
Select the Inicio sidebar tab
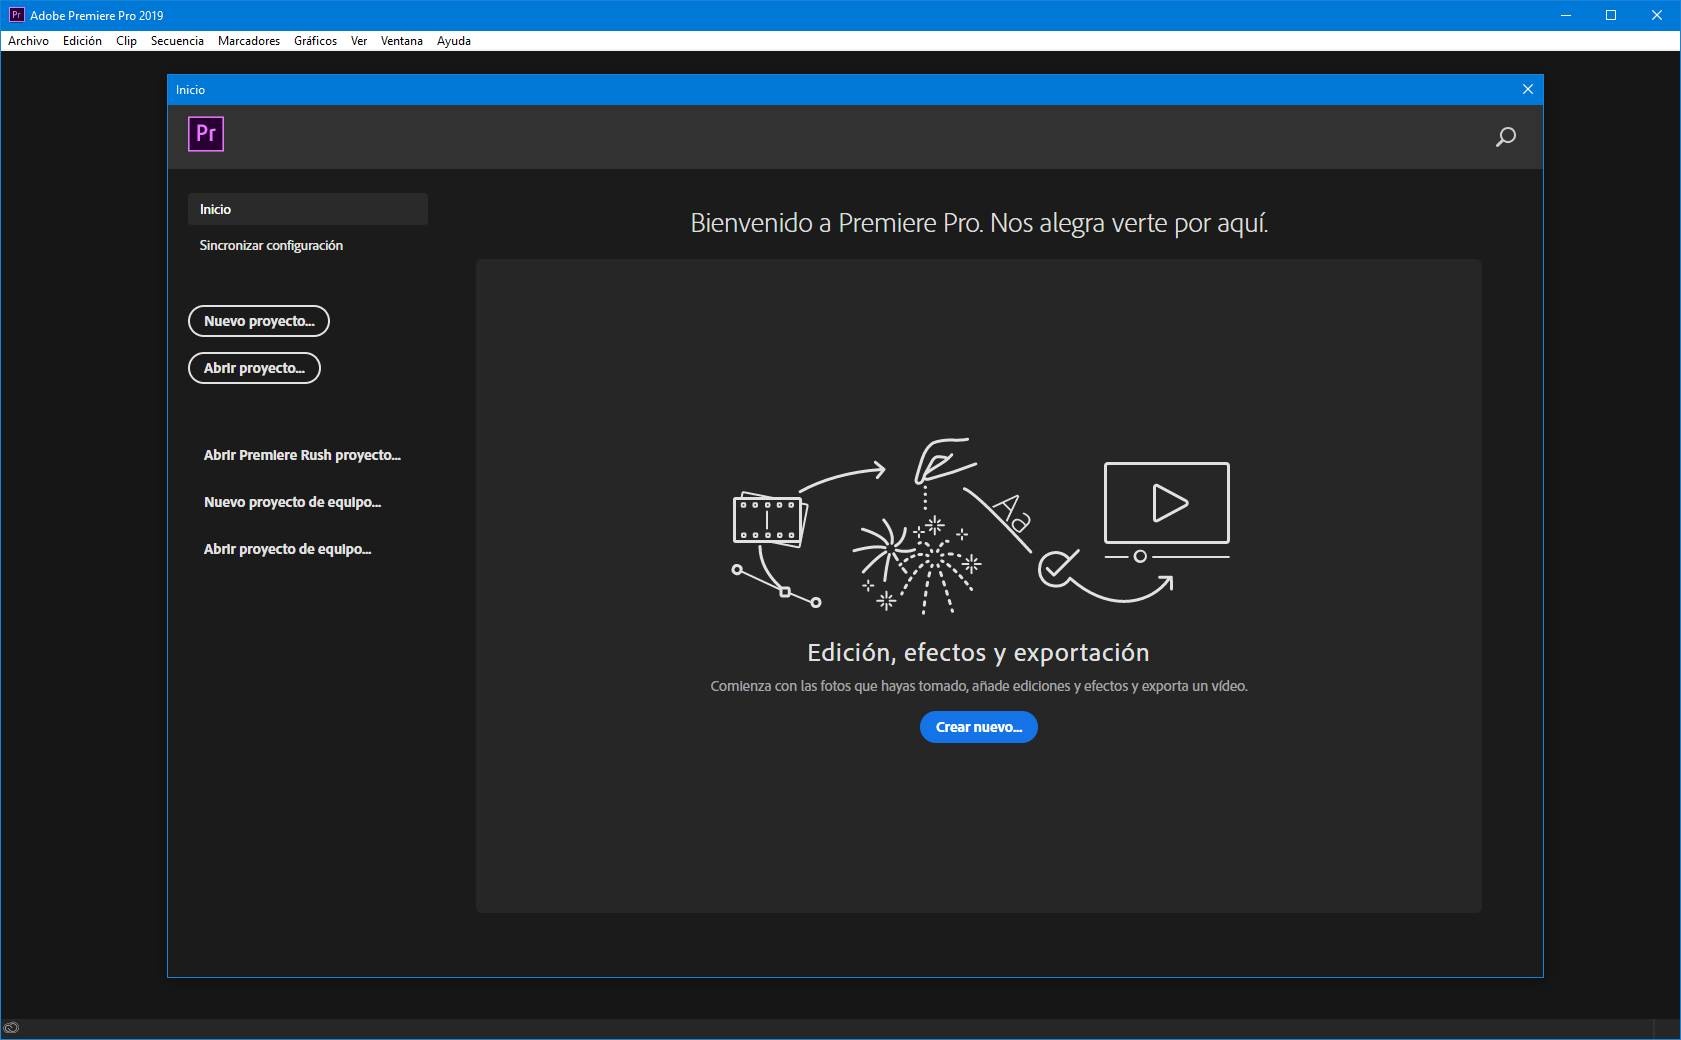[308, 209]
